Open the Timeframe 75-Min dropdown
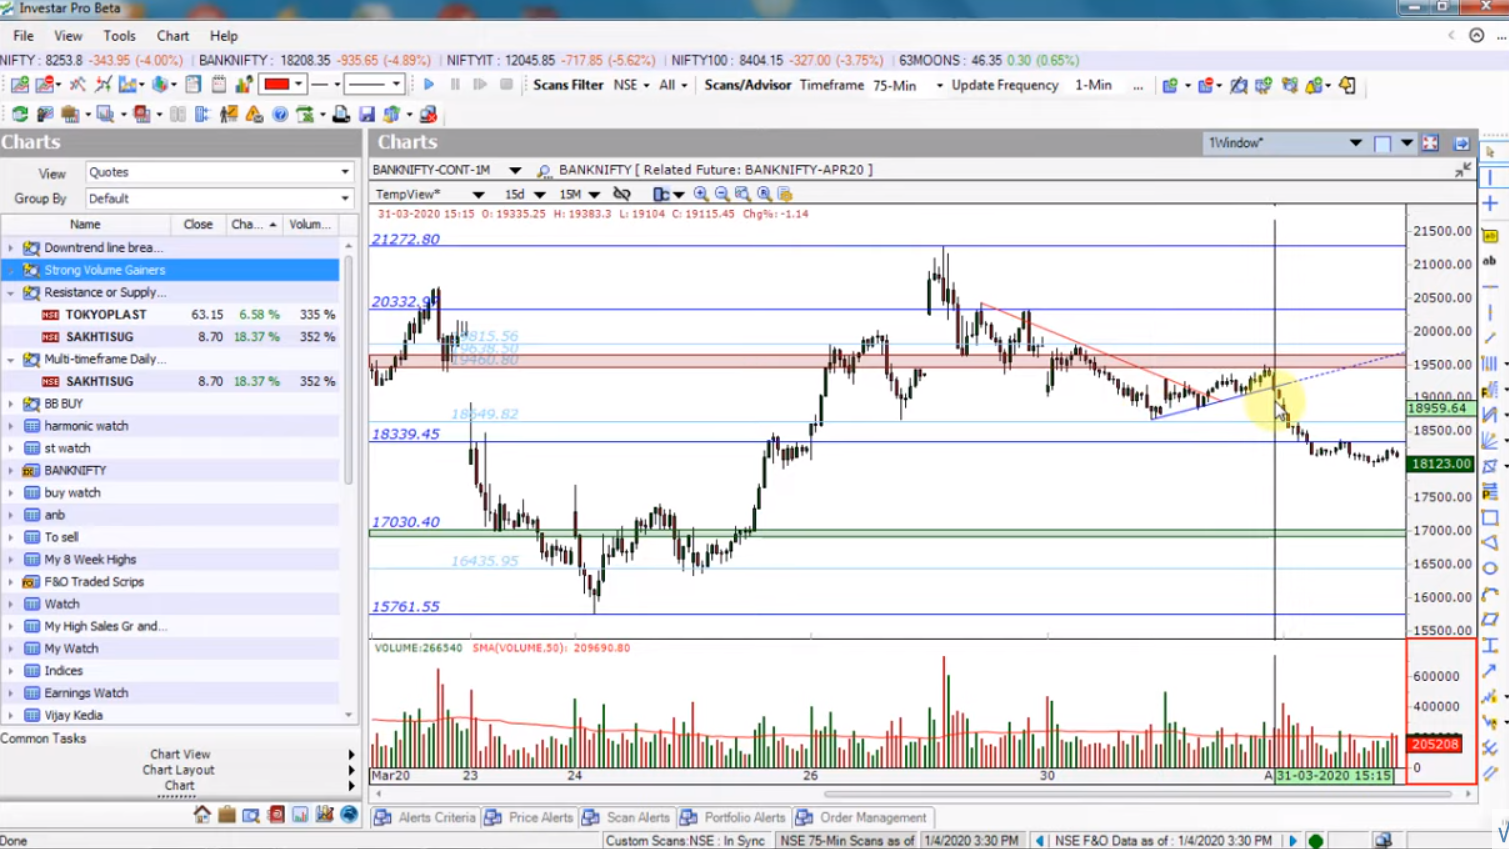Viewport: 1509px width, 849px height. [x=938, y=86]
